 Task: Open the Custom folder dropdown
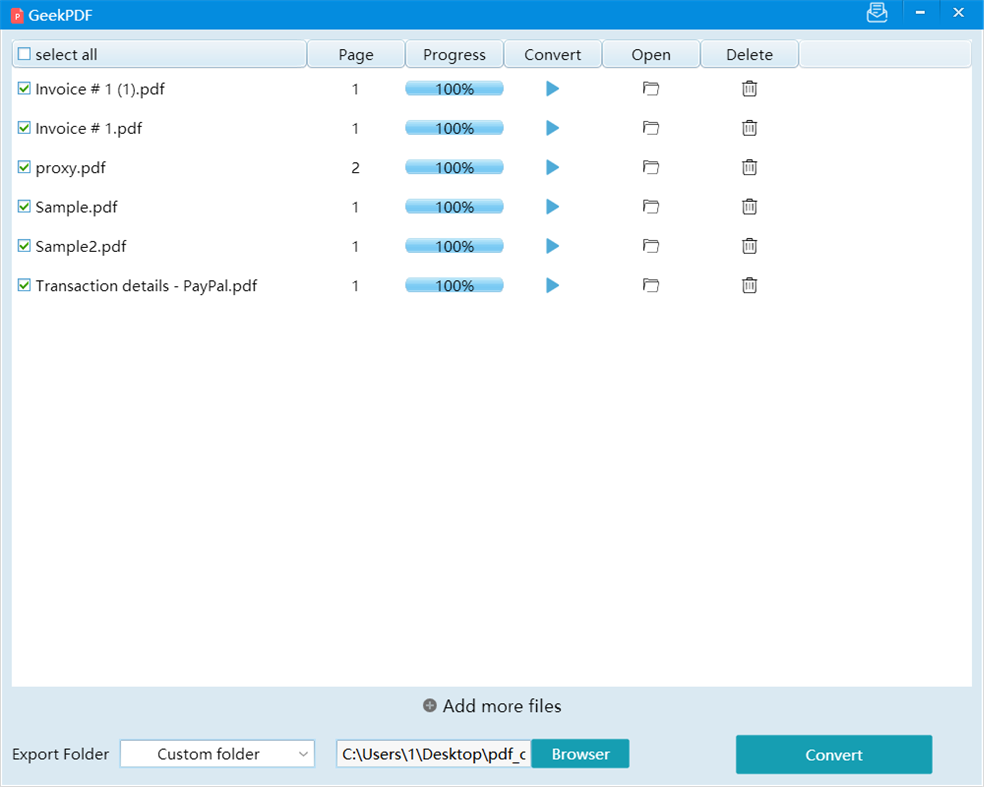[x=217, y=754]
